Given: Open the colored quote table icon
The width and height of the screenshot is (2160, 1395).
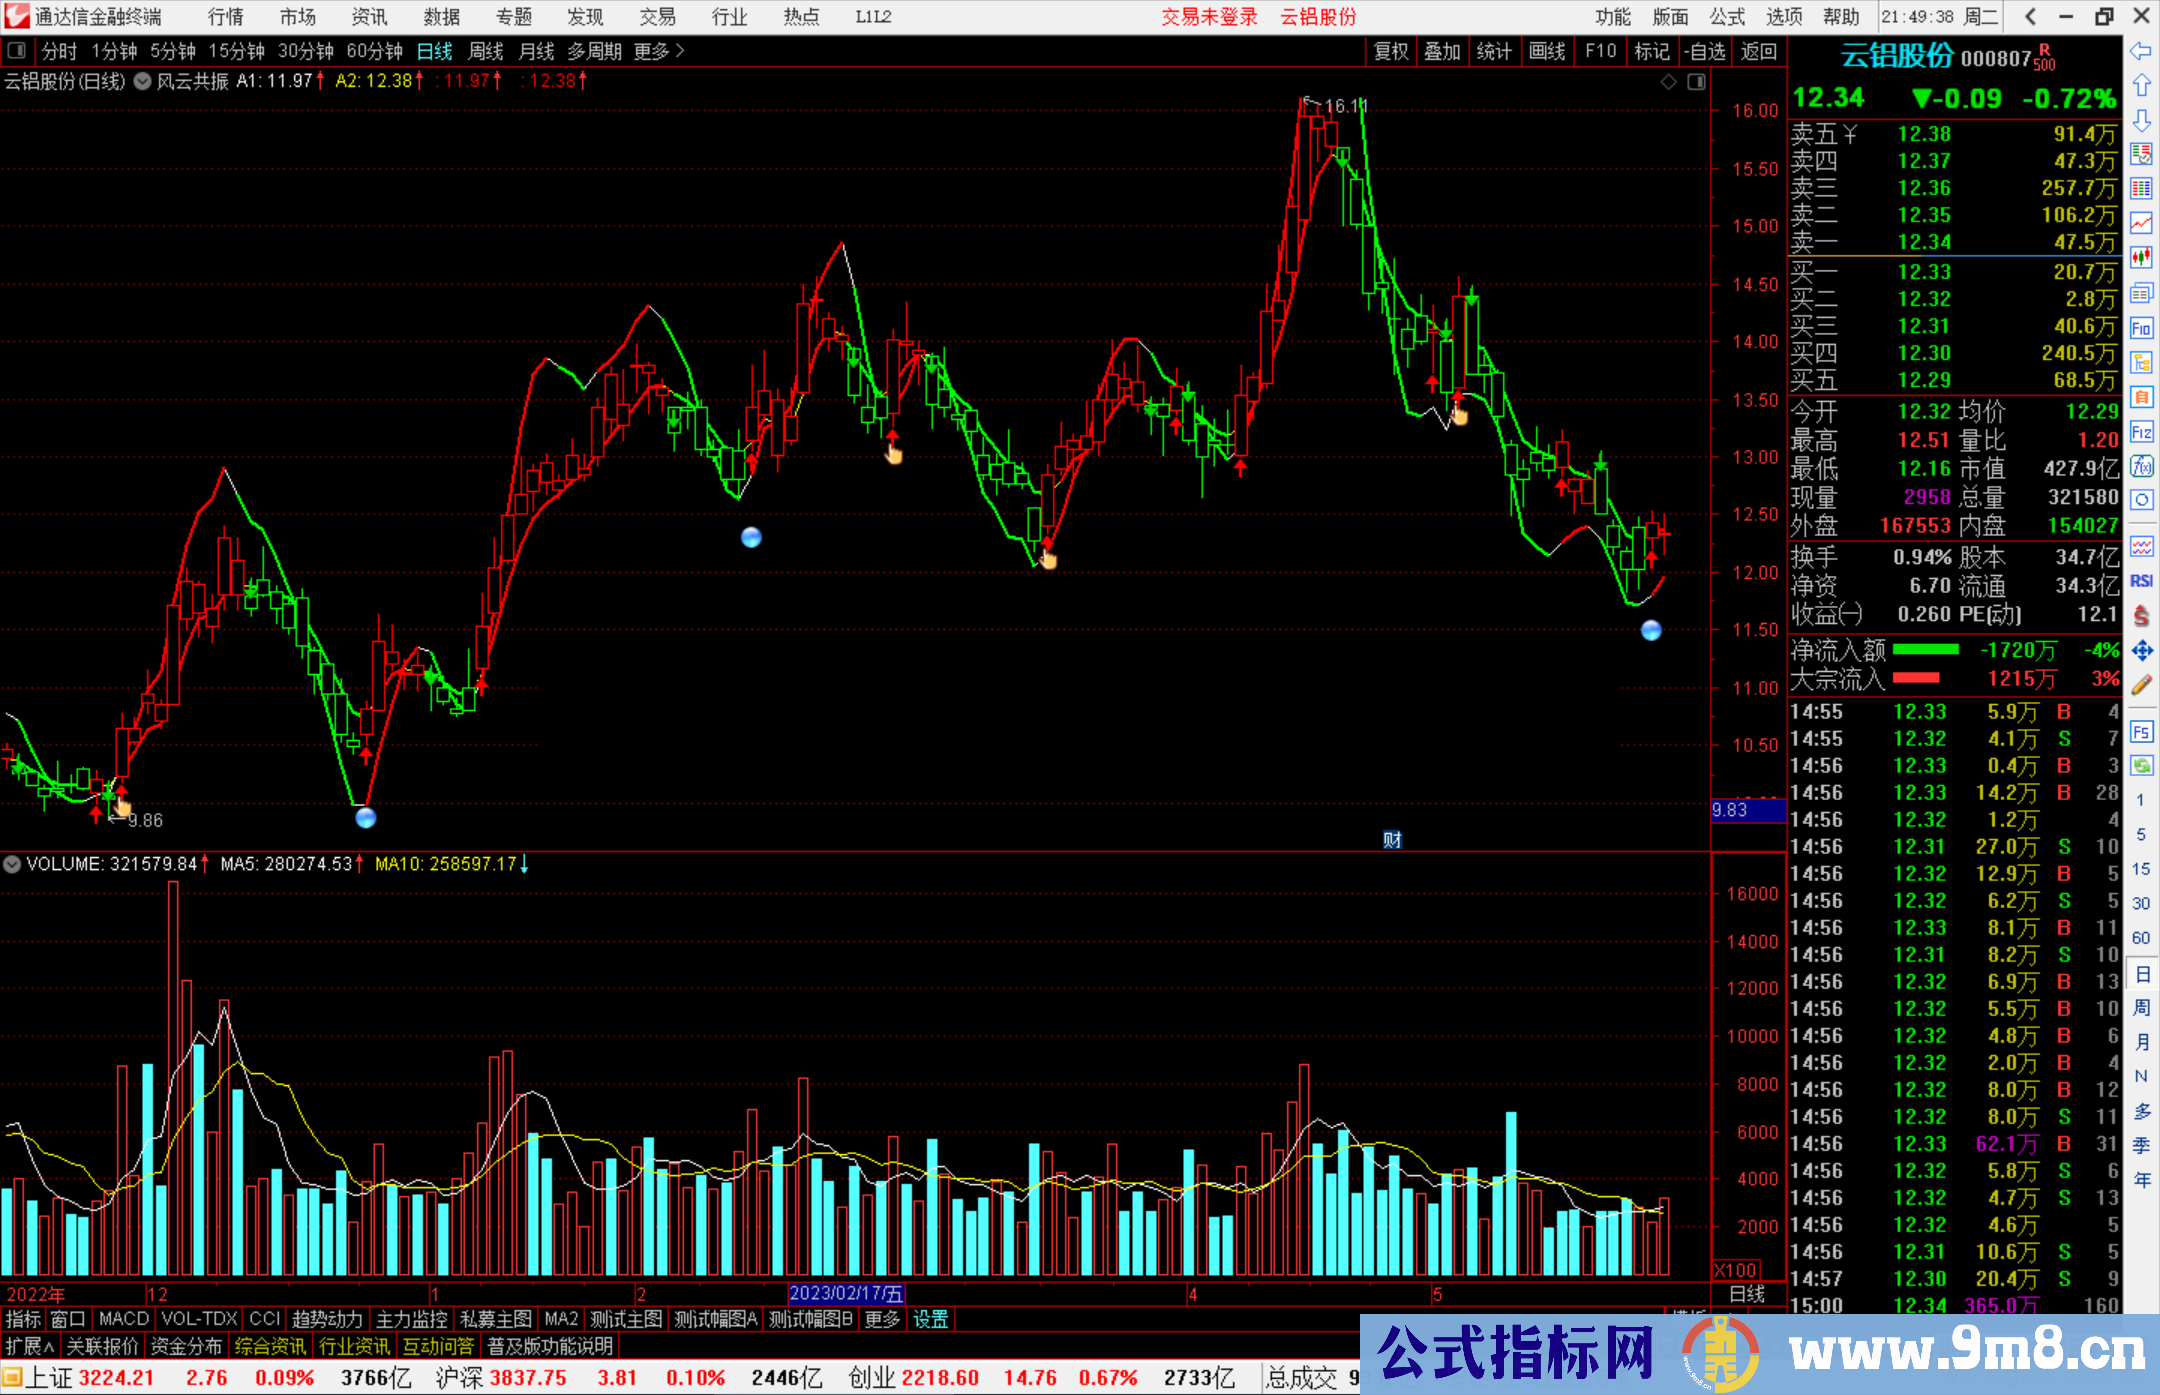Looking at the screenshot, I should click(2141, 189).
